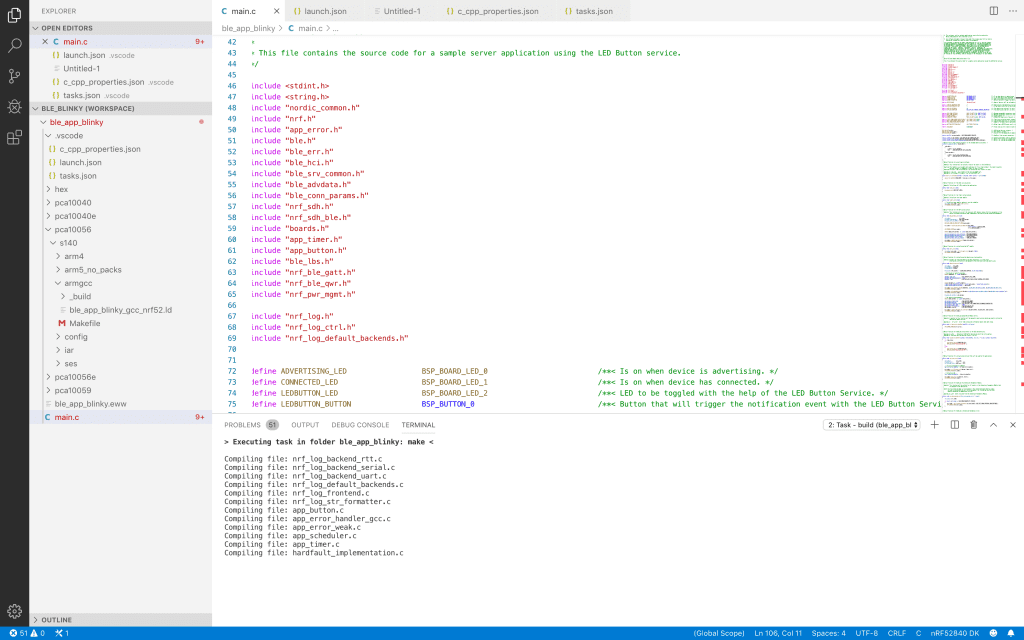Select Untitled-1 in Open Editors
This screenshot has height=640, width=1024.
tap(82, 69)
